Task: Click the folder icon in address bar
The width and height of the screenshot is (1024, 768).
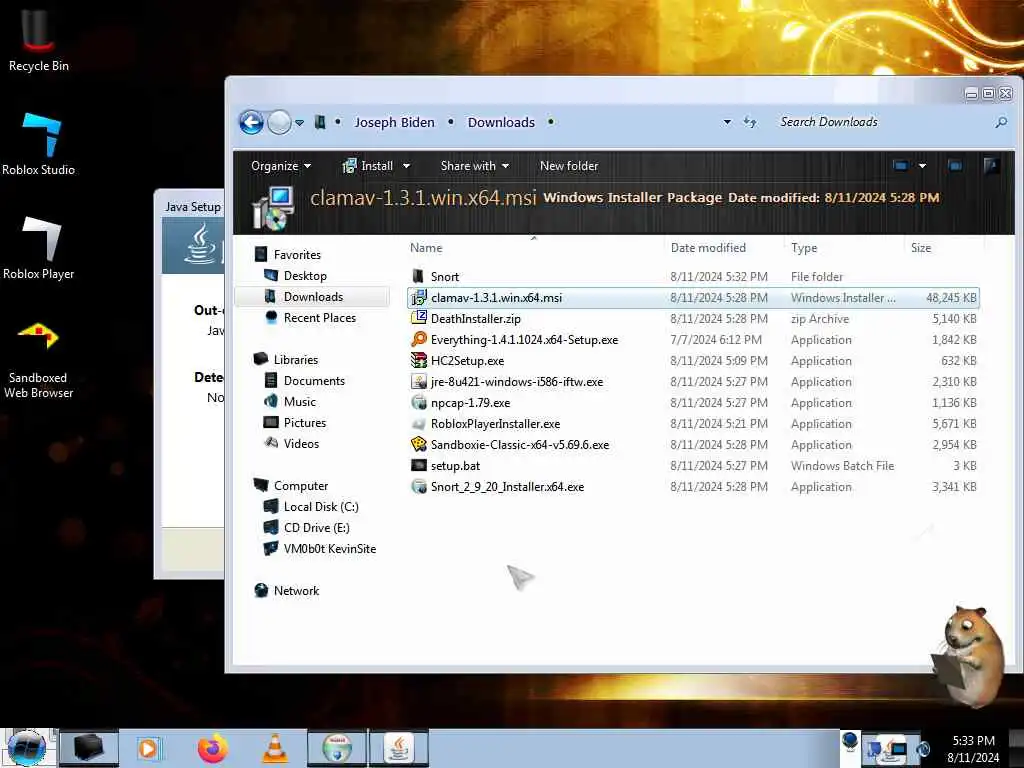Action: 320,122
